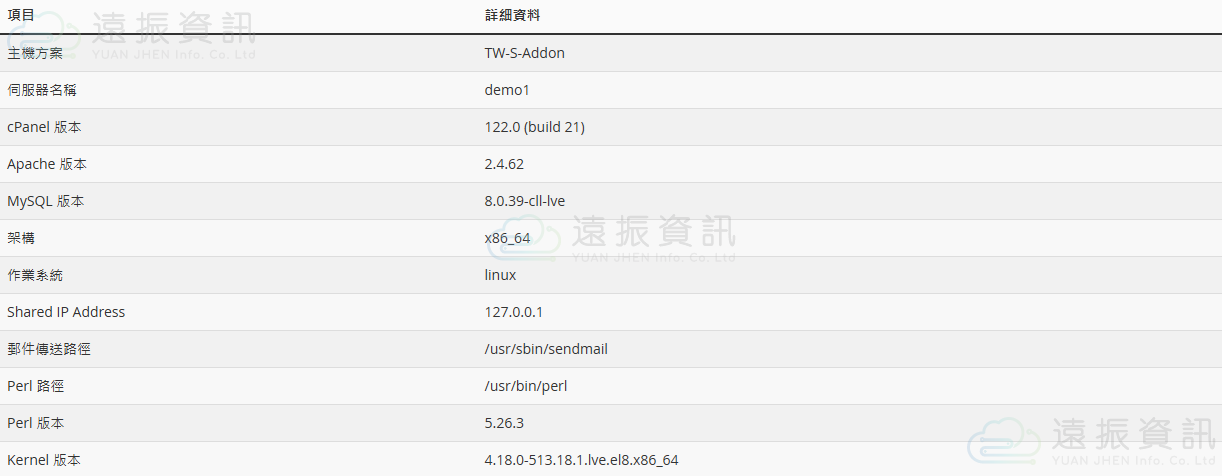The height and width of the screenshot is (476, 1222).
Task: Click the Shared IP Address row label
Action: click(66, 312)
